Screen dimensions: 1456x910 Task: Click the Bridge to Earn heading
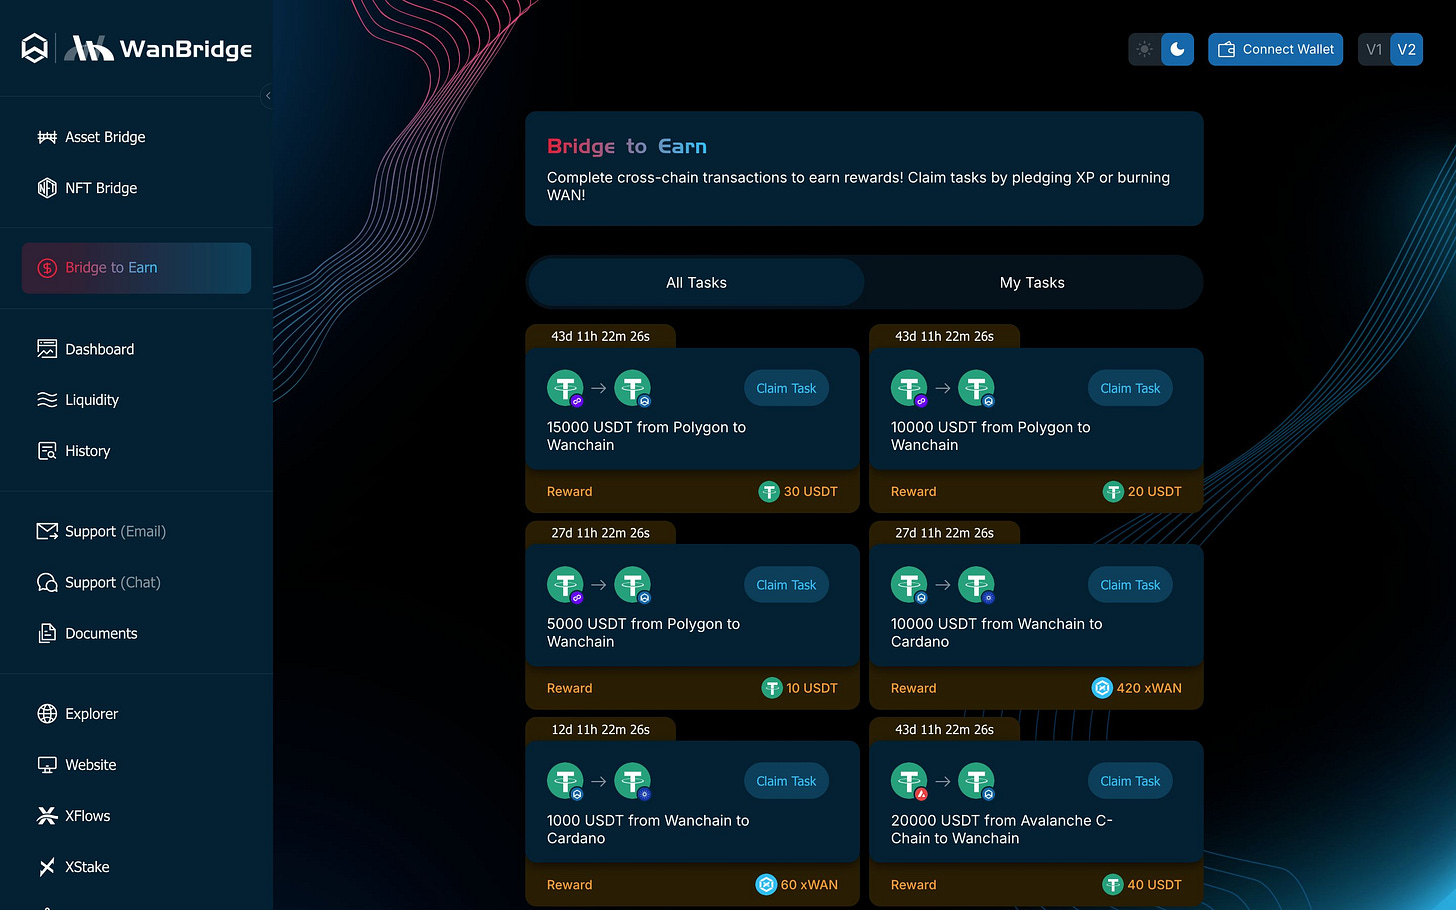627,147
